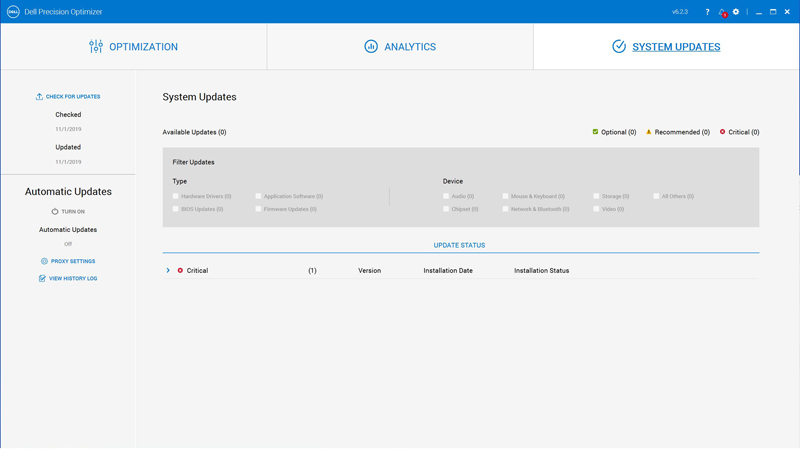The width and height of the screenshot is (800, 450).
Task: Open the View History Log link
Action: [x=73, y=278]
